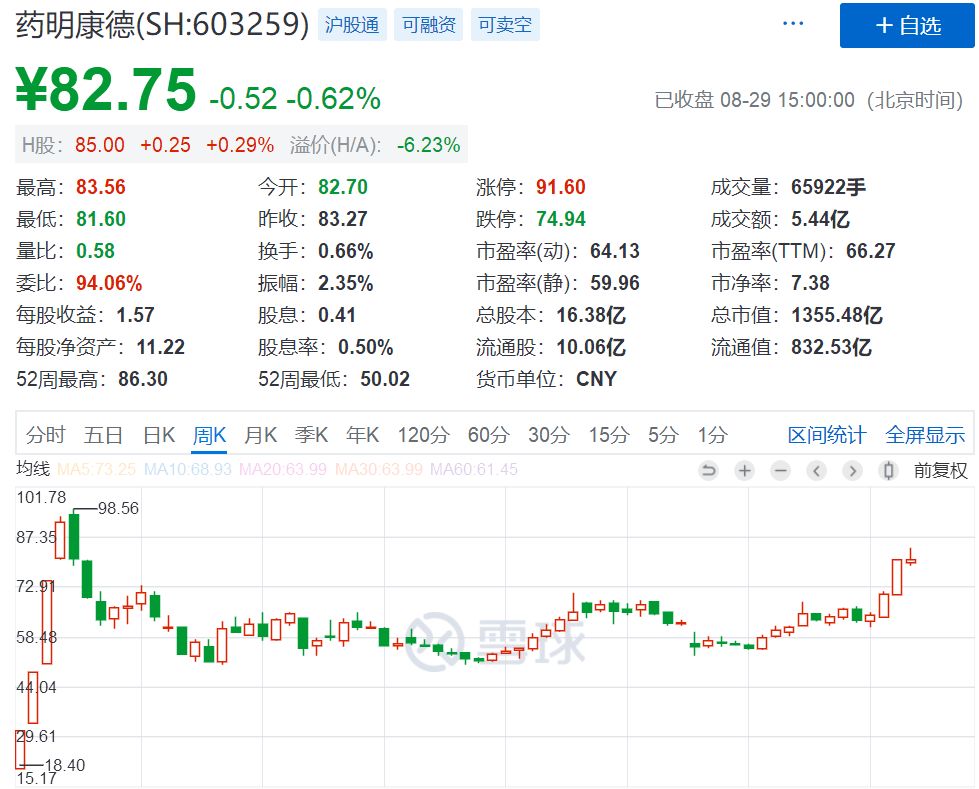979x789 pixels.
Task: Click 52周最高 value 86.30
Action: 143,379
